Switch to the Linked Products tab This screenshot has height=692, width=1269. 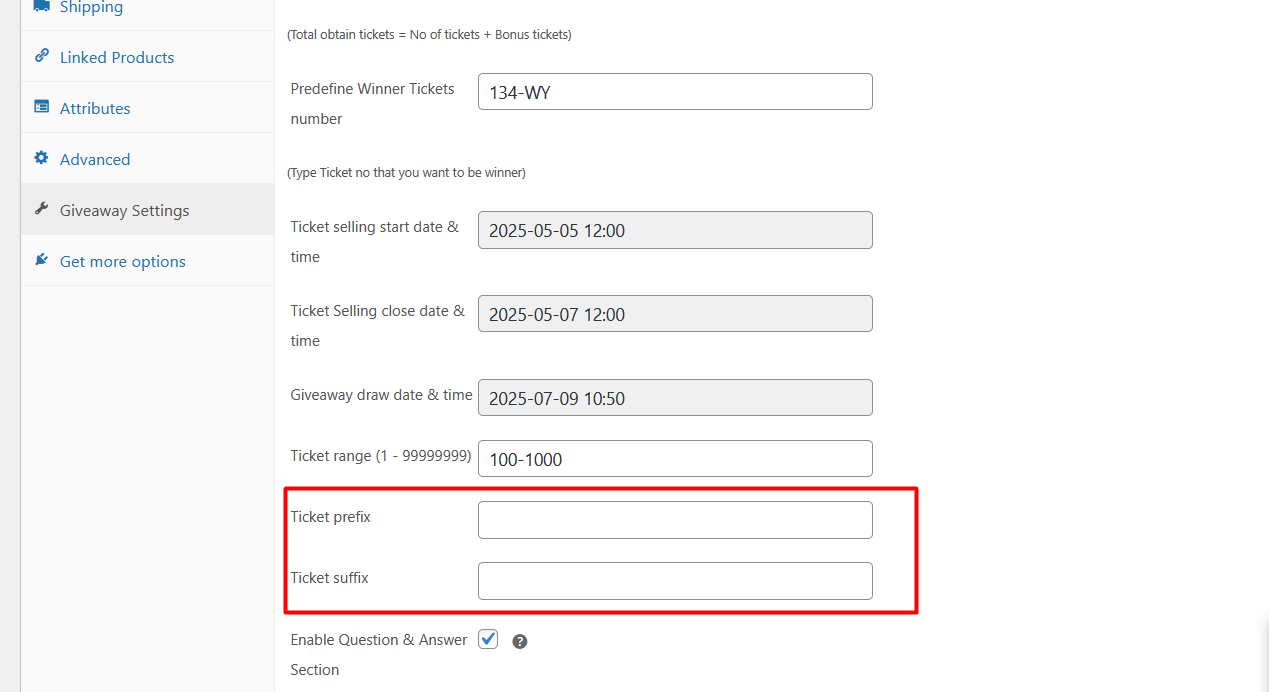(117, 58)
